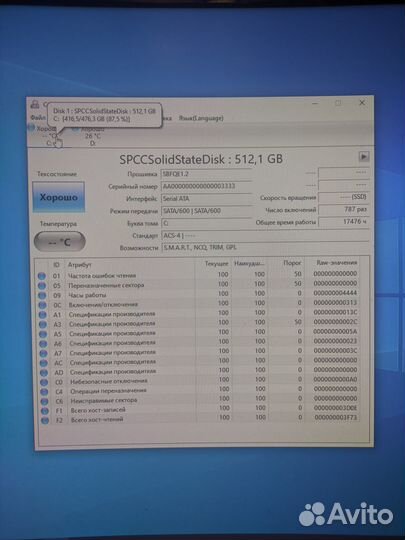
Task: Click the ID column header
Action: coord(56,264)
